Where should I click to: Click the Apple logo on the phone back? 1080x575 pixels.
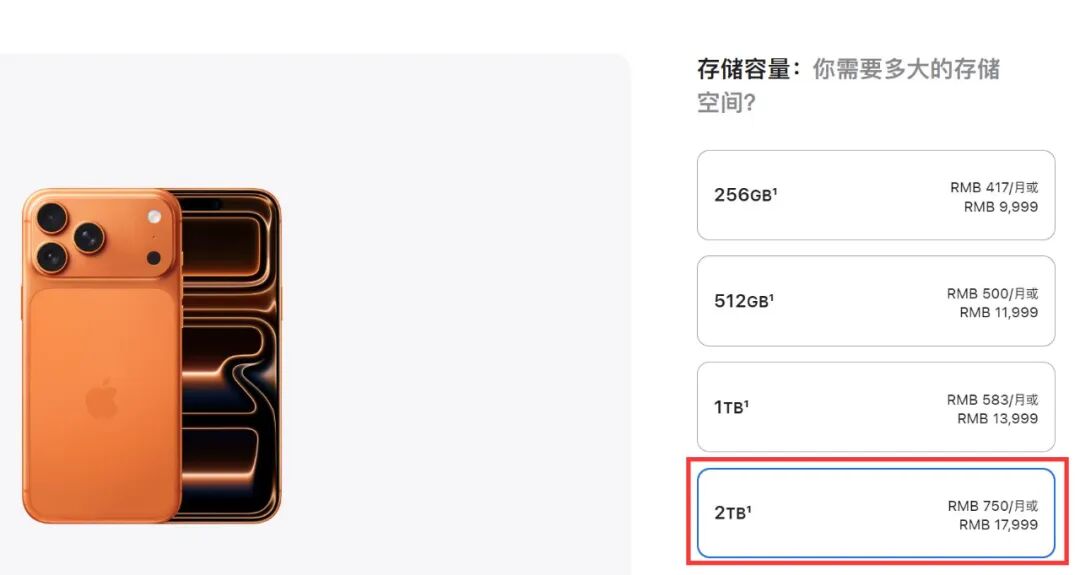click(x=101, y=401)
